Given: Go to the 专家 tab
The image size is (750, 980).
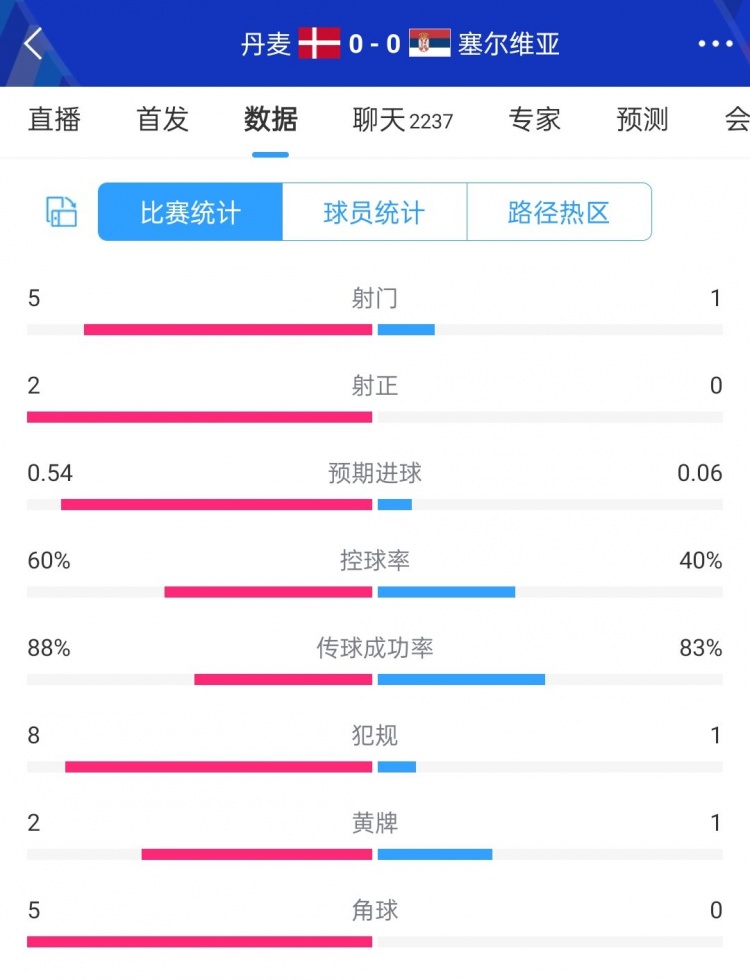Looking at the screenshot, I should point(534,119).
